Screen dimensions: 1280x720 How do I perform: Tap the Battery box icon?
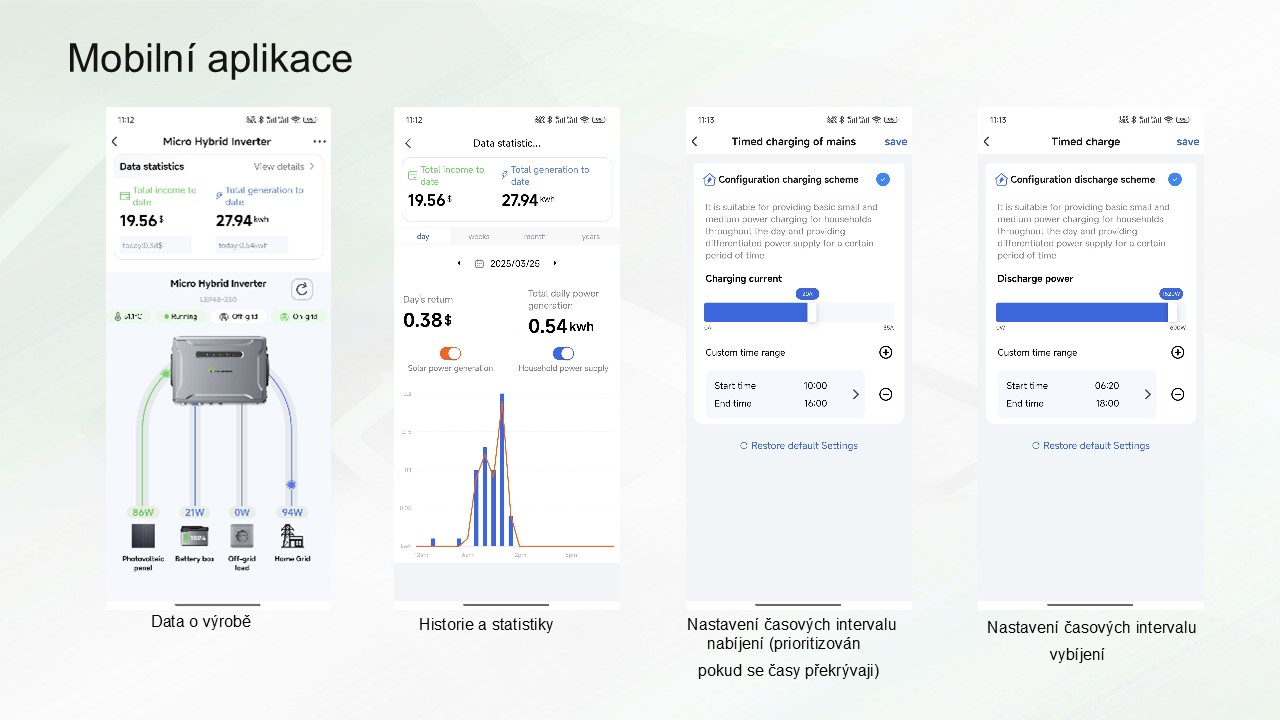(194, 536)
